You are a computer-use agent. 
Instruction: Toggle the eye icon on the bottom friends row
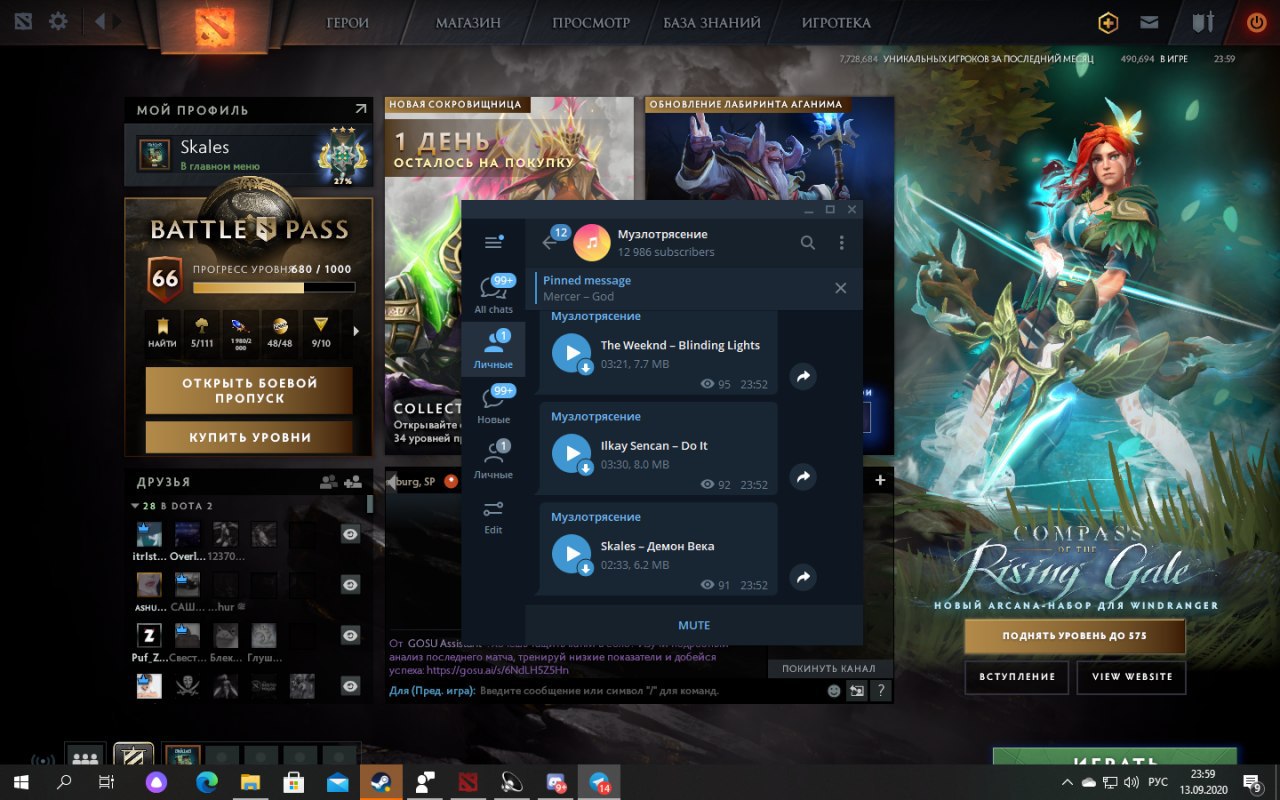coord(350,686)
